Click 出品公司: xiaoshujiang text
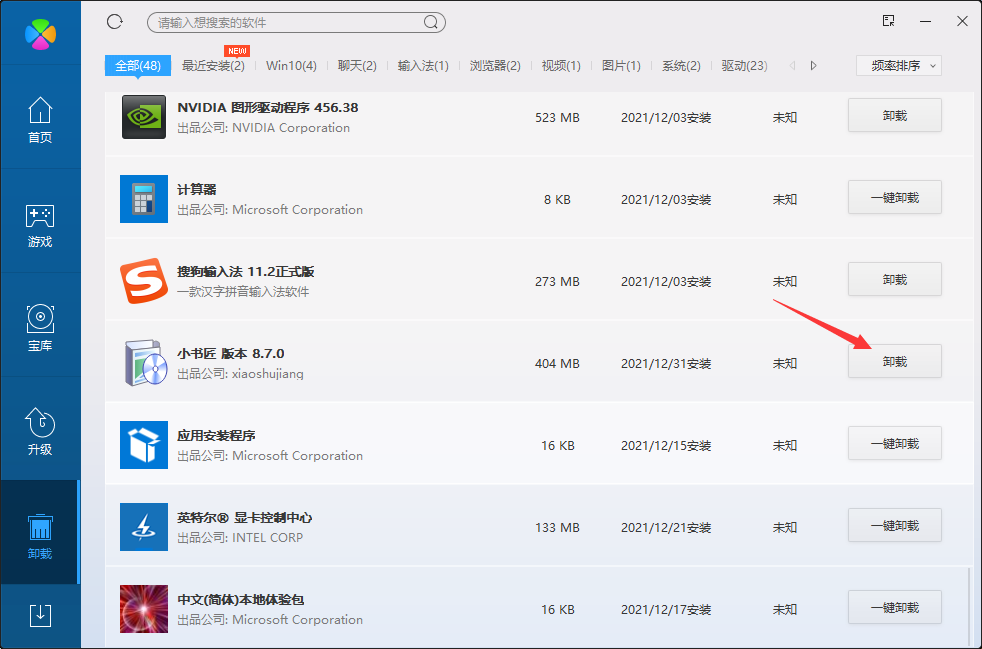Image resolution: width=982 pixels, height=649 pixels. tap(240, 374)
